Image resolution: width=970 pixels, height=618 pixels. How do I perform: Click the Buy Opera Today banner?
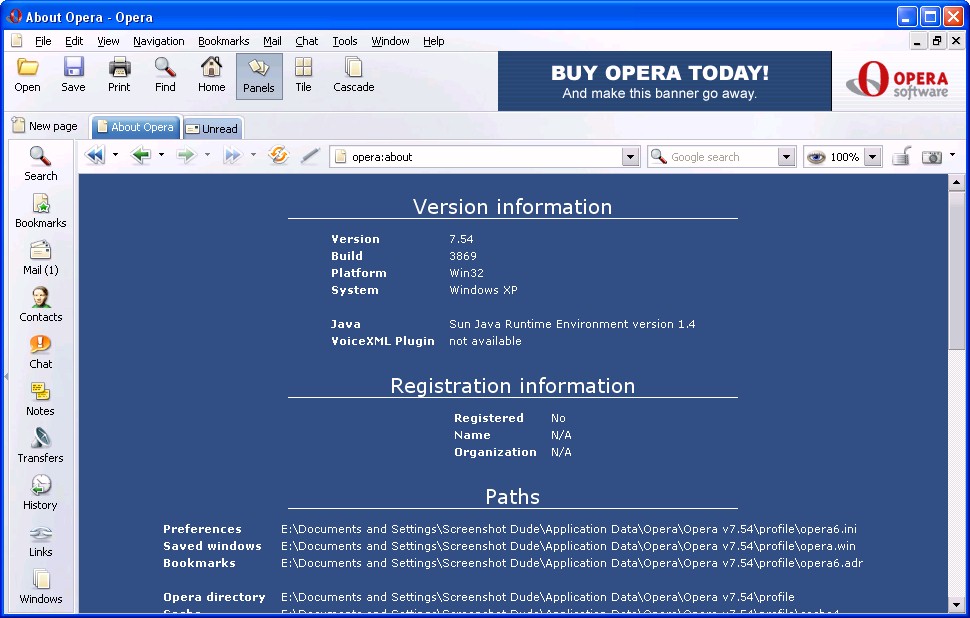[664, 81]
